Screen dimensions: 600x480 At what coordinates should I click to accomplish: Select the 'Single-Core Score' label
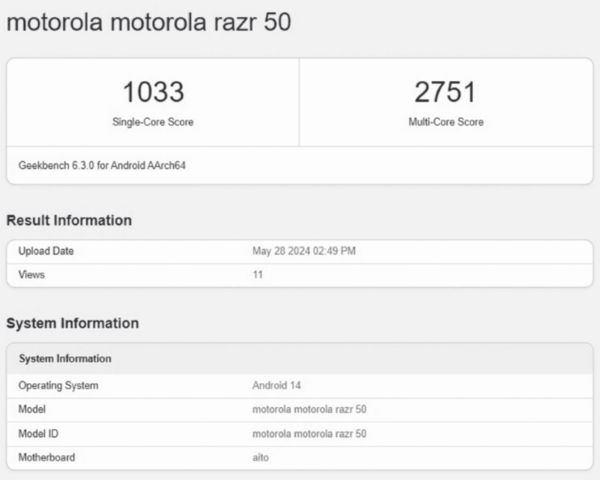click(x=153, y=122)
